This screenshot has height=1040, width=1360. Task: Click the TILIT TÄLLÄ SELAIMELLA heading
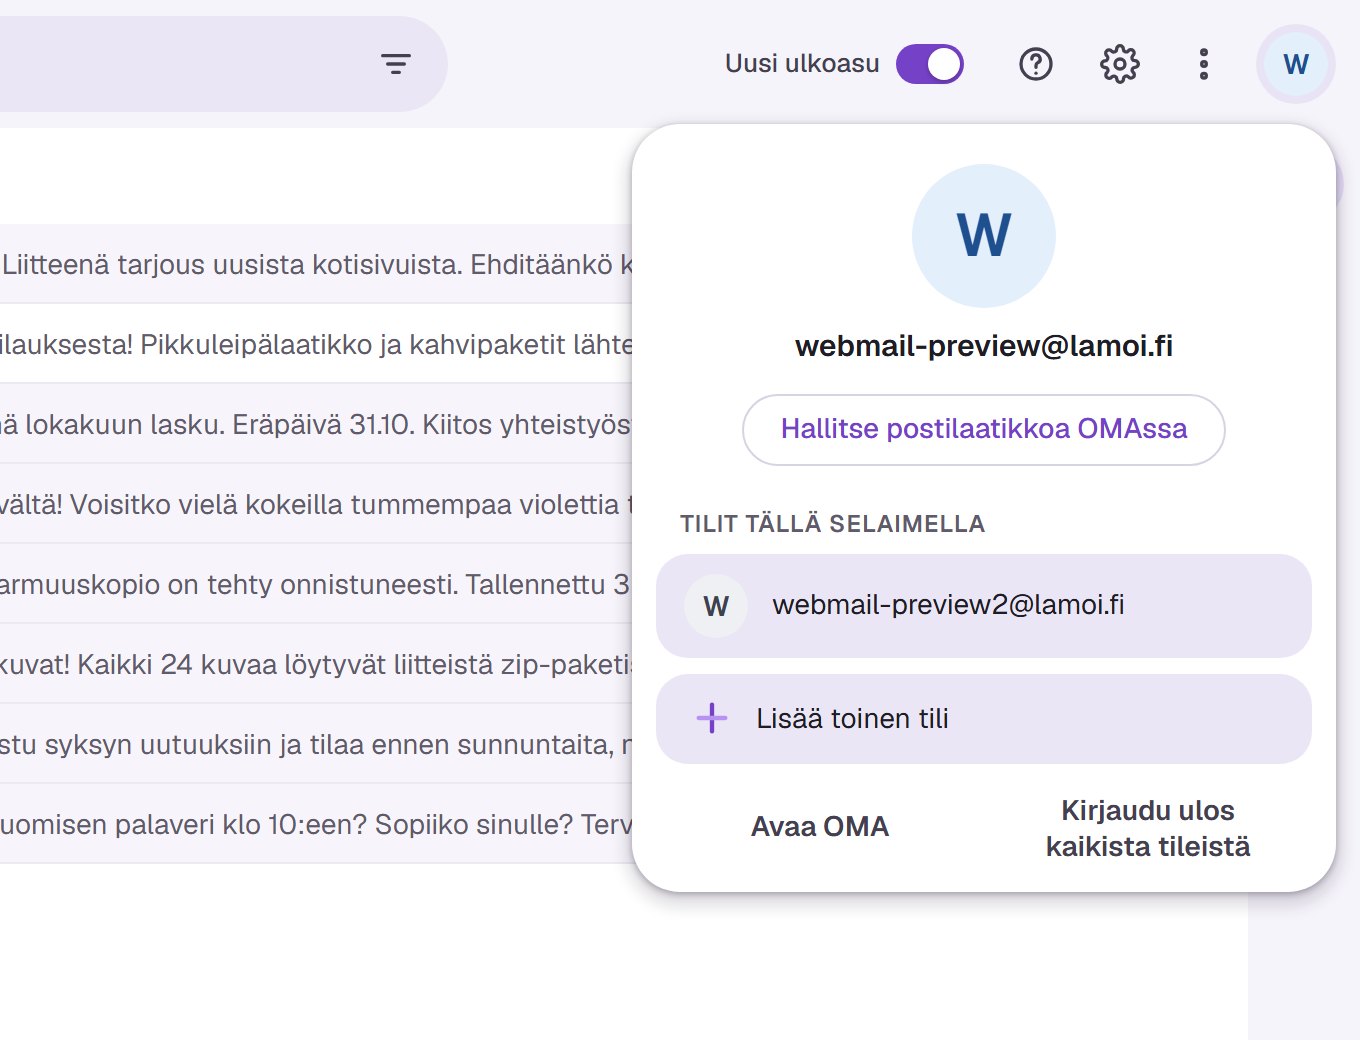point(833,524)
